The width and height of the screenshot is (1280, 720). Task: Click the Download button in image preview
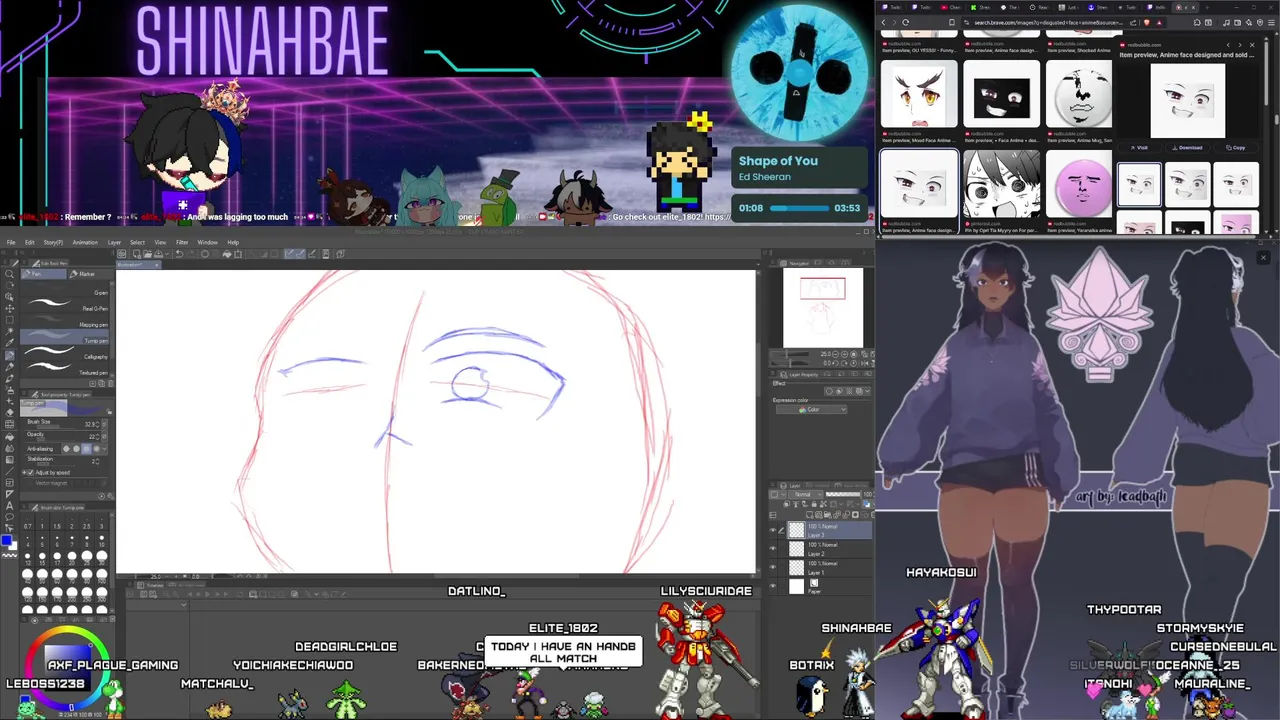1188,147
